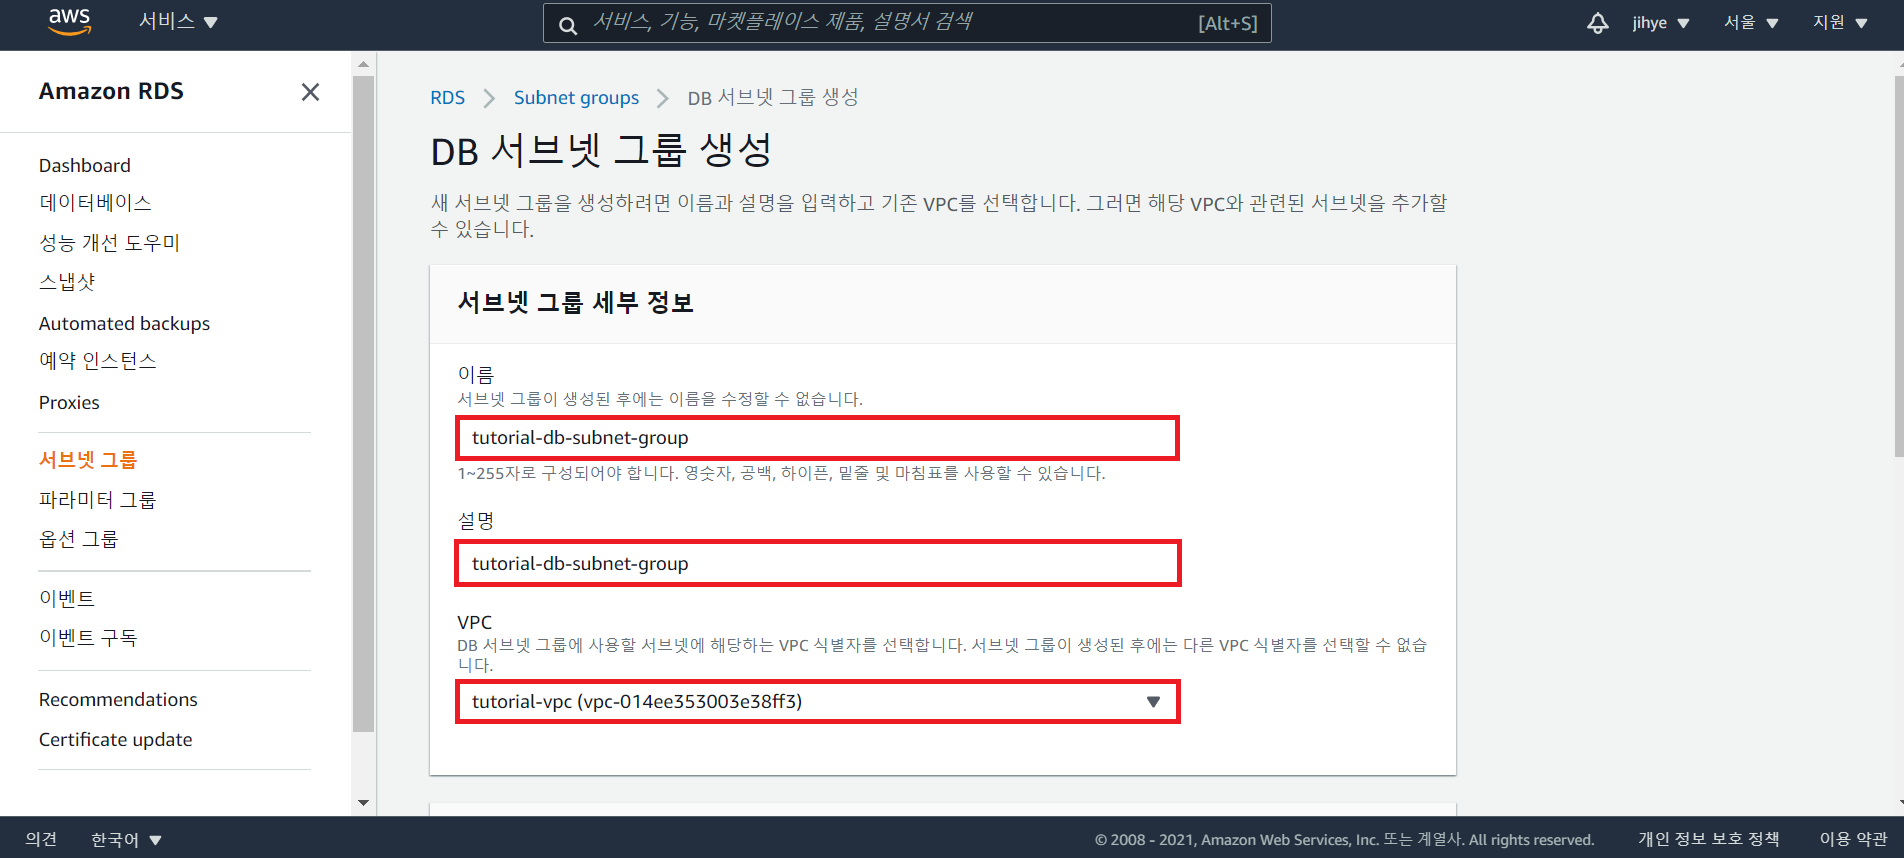The height and width of the screenshot is (858, 1904).
Task: Open the 한국어 language selector
Action: 126,839
